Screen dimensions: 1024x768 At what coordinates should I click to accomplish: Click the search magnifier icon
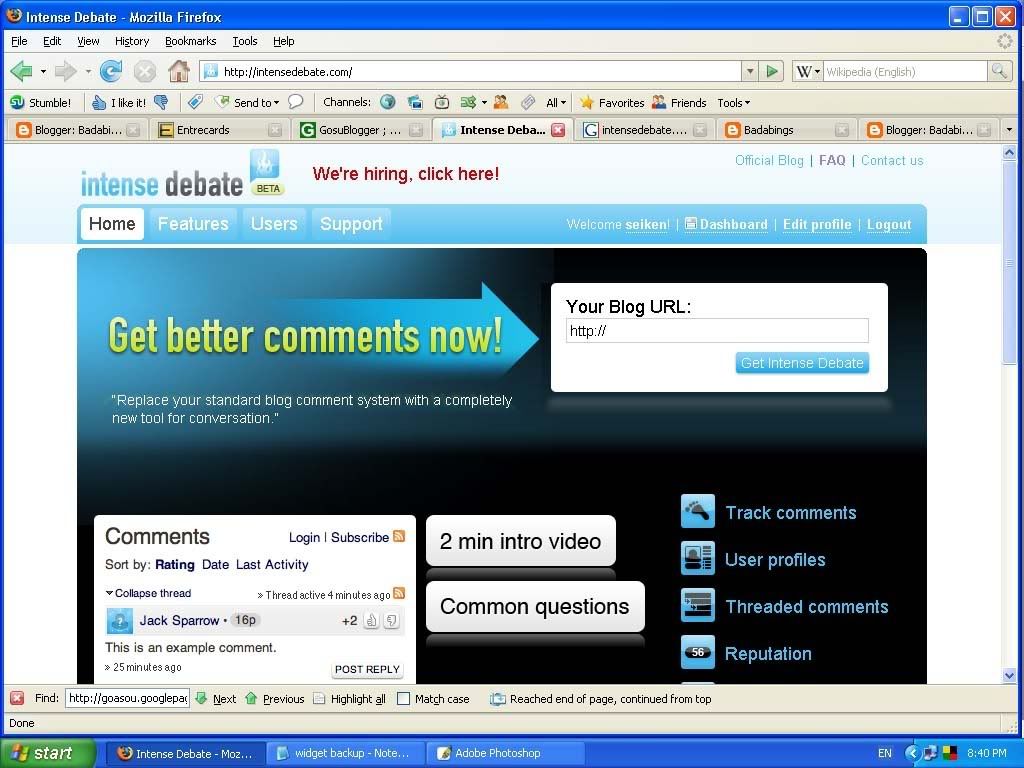tap(999, 71)
